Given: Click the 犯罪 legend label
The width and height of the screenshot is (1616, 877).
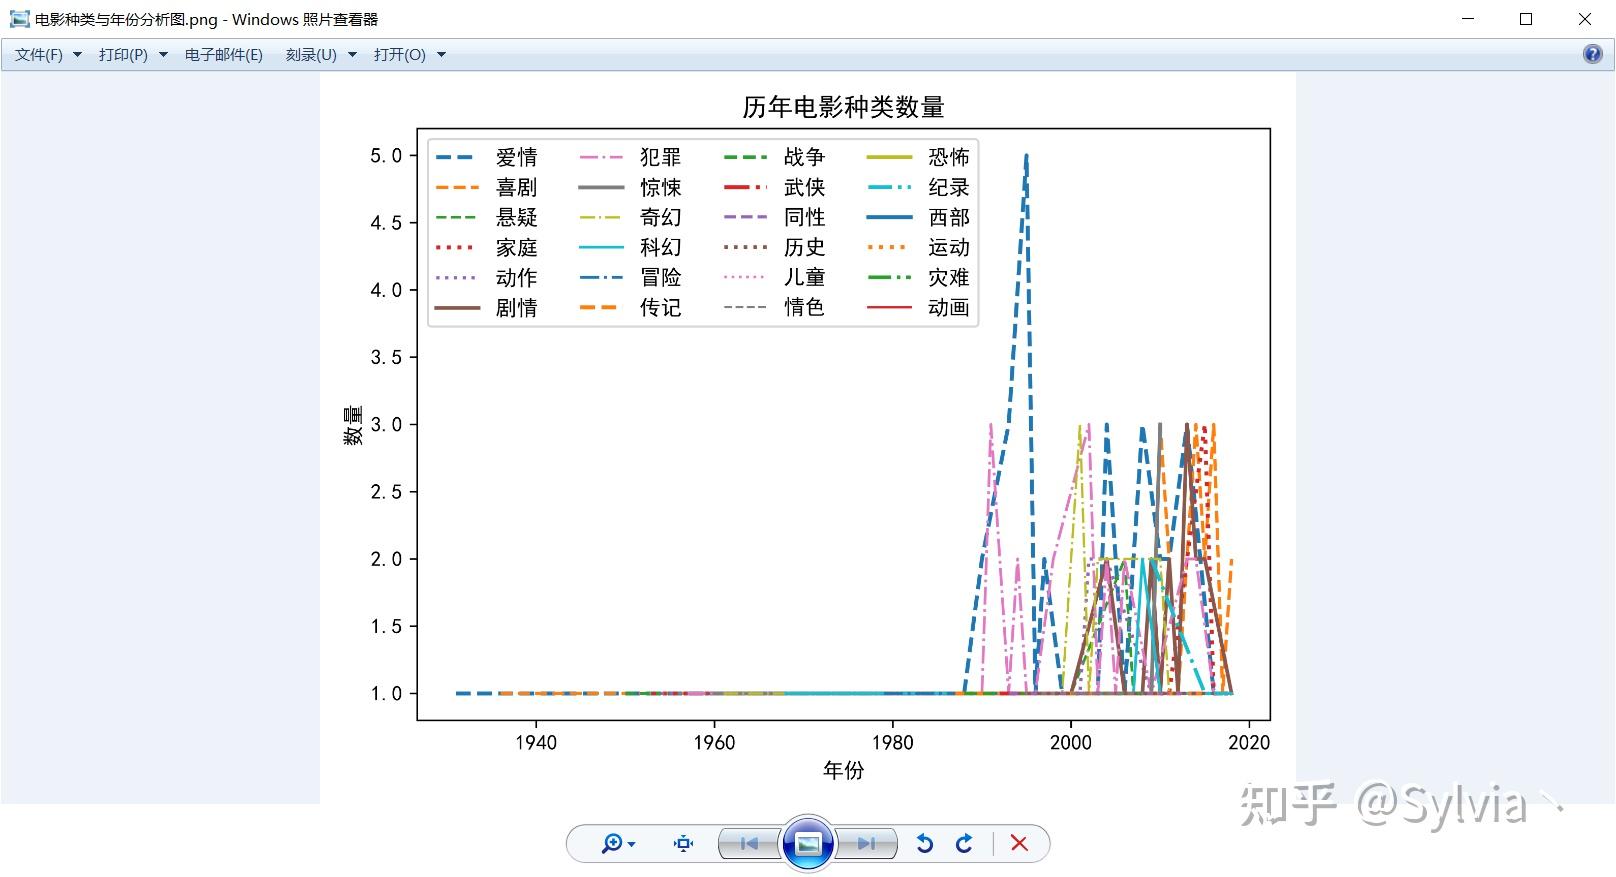Looking at the screenshot, I should 661,157.
